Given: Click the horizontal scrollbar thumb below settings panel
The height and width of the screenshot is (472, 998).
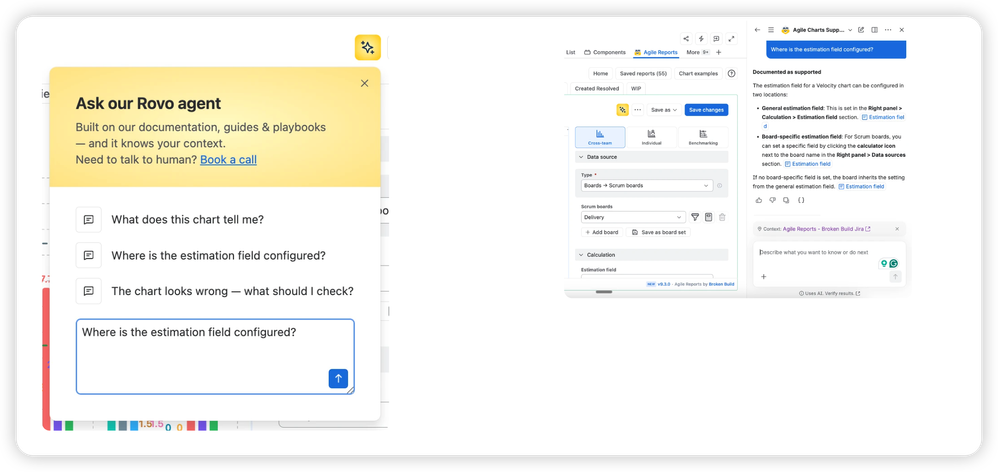Looking at the screenshot, I should [x=603, y=291].
